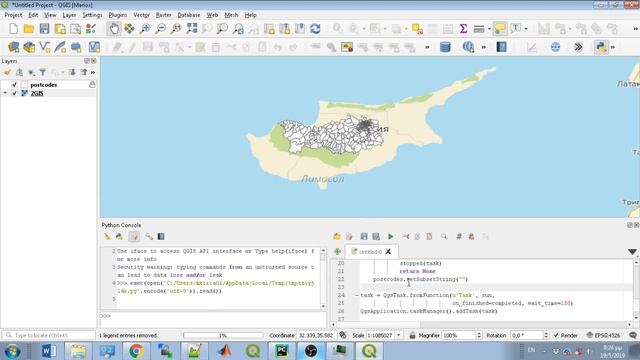Click the Find Text magnifier in editor
Viewport: 640px width, 360px height.
(x=444, y=236)
